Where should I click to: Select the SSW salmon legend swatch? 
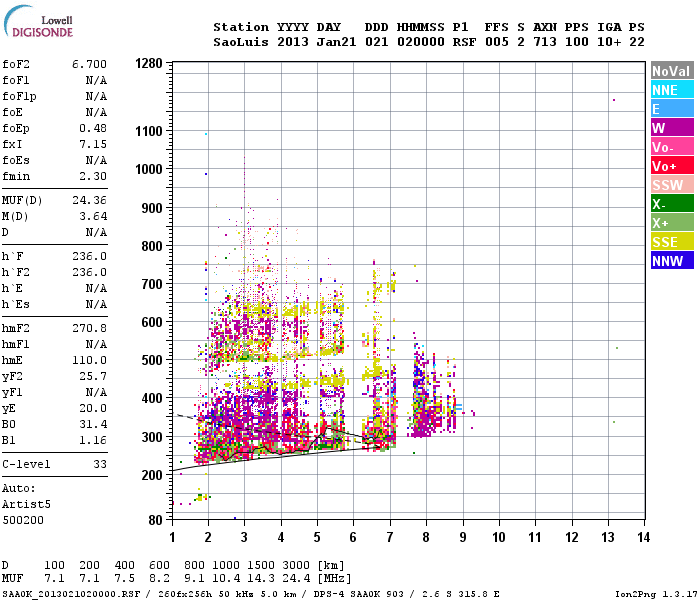click(672, 185)
